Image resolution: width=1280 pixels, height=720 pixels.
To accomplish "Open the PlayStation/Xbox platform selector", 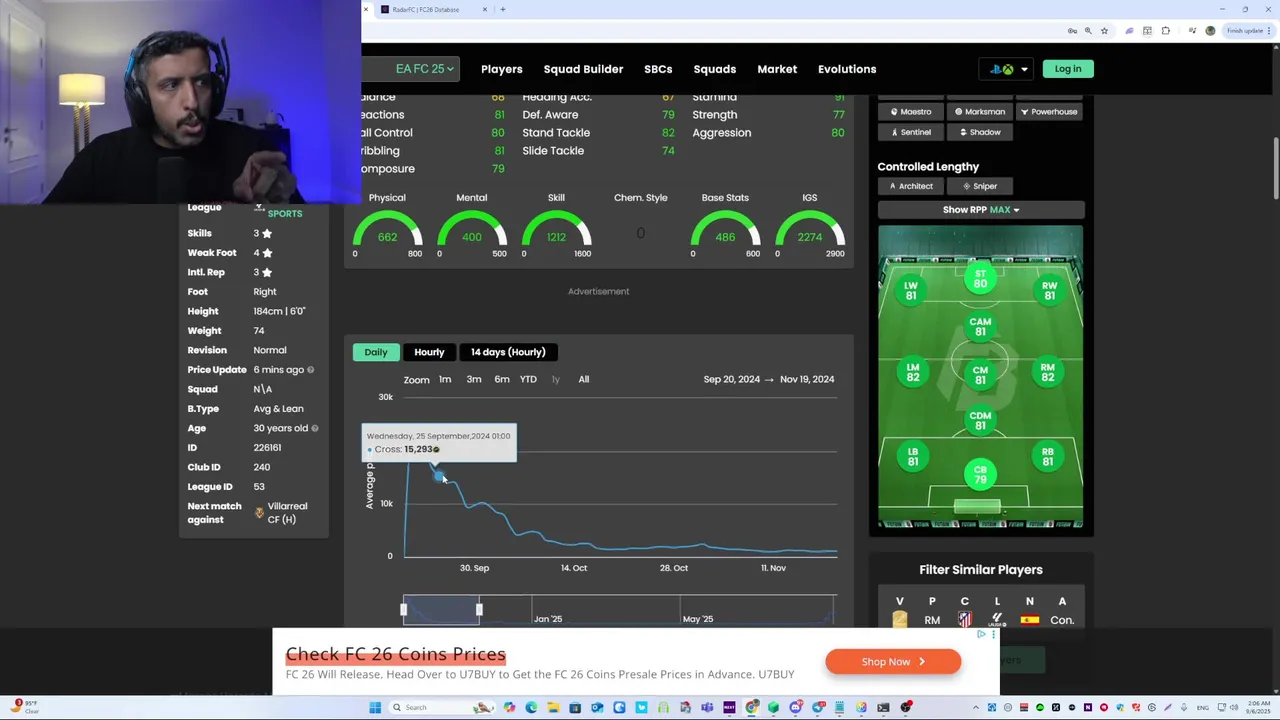I will coord(1008,69).
